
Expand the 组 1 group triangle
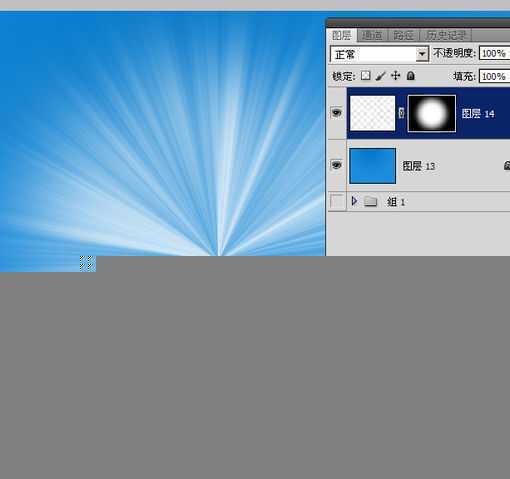pos(354,201)
